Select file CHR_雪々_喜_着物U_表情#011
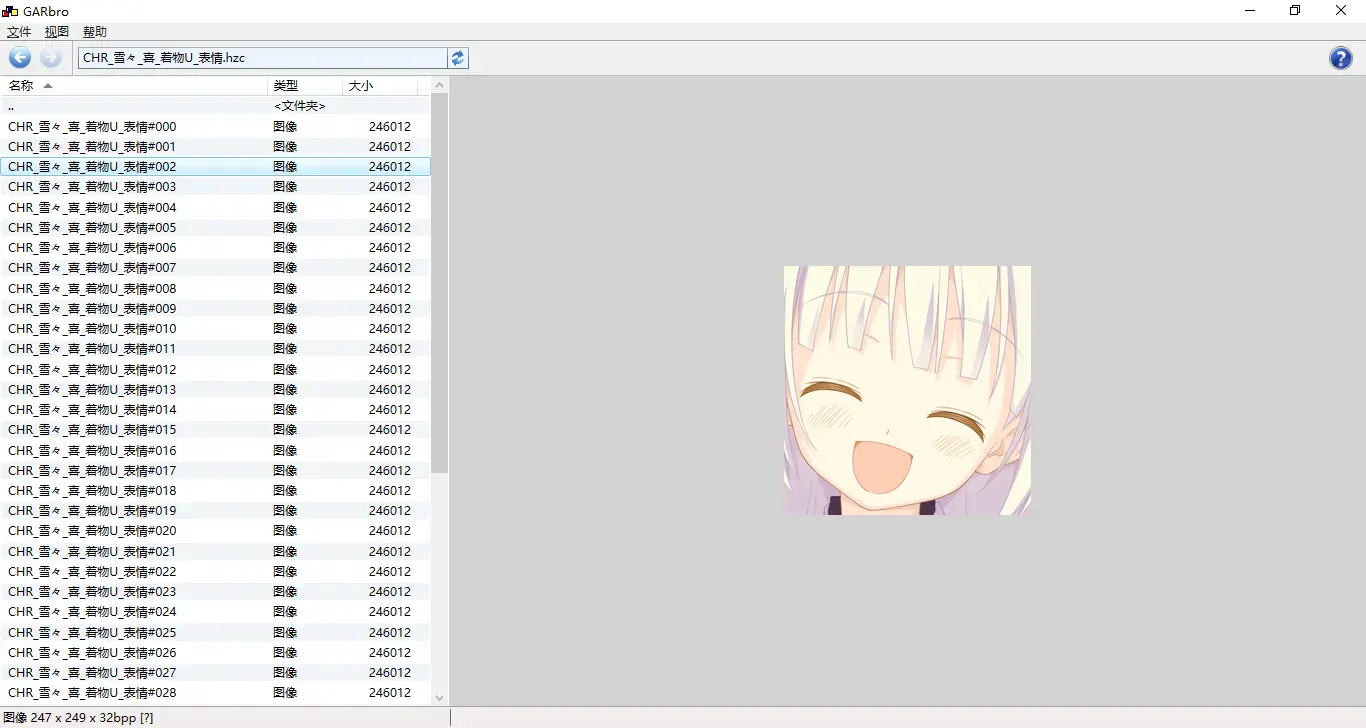The width and height of the screenshot is (1366, 728). tap(215, 349)
